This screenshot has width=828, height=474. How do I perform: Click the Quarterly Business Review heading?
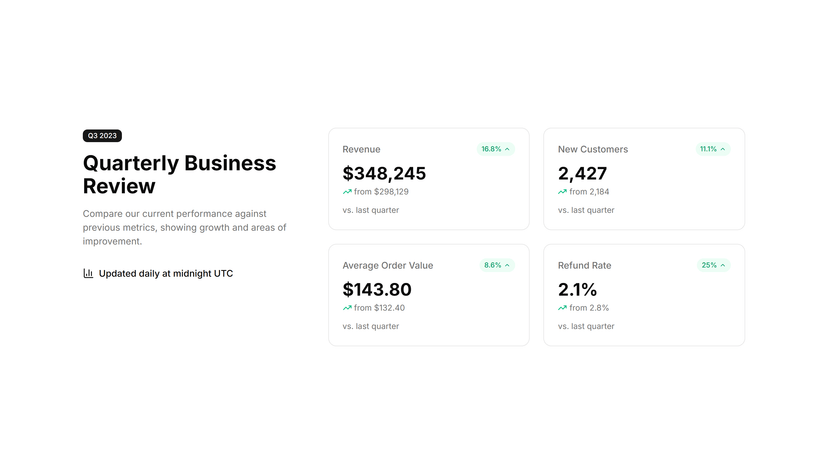[x=180, y=175]
